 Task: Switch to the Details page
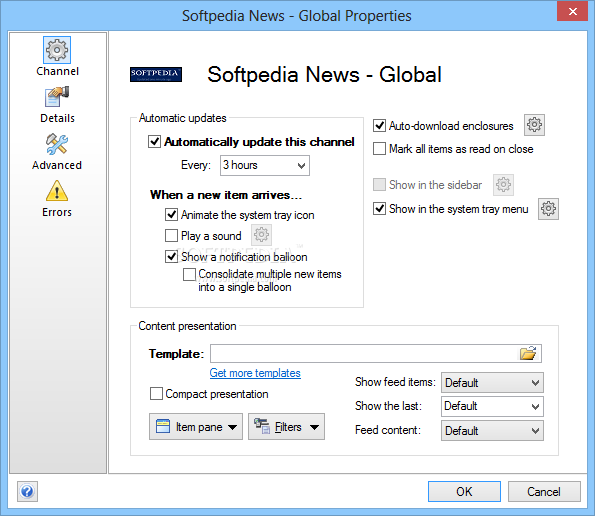point(57,104)
